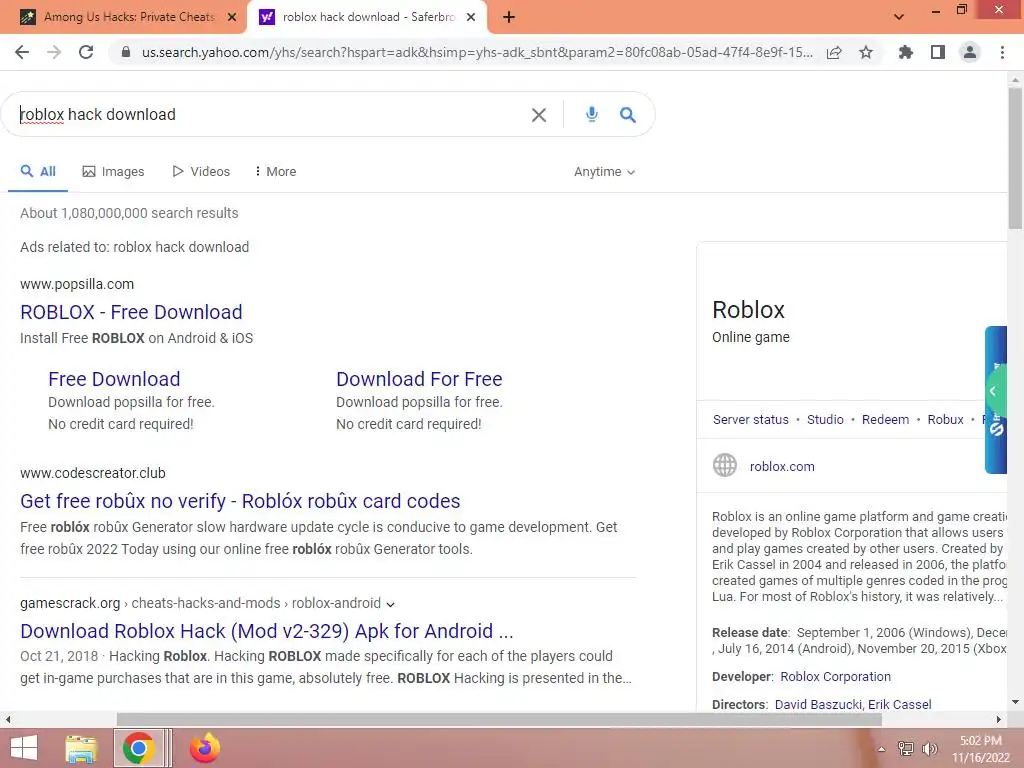The image size is (1024, 768).
Task: Click the horizontal scrollbar thumb
Action: (x=499, y=720)
